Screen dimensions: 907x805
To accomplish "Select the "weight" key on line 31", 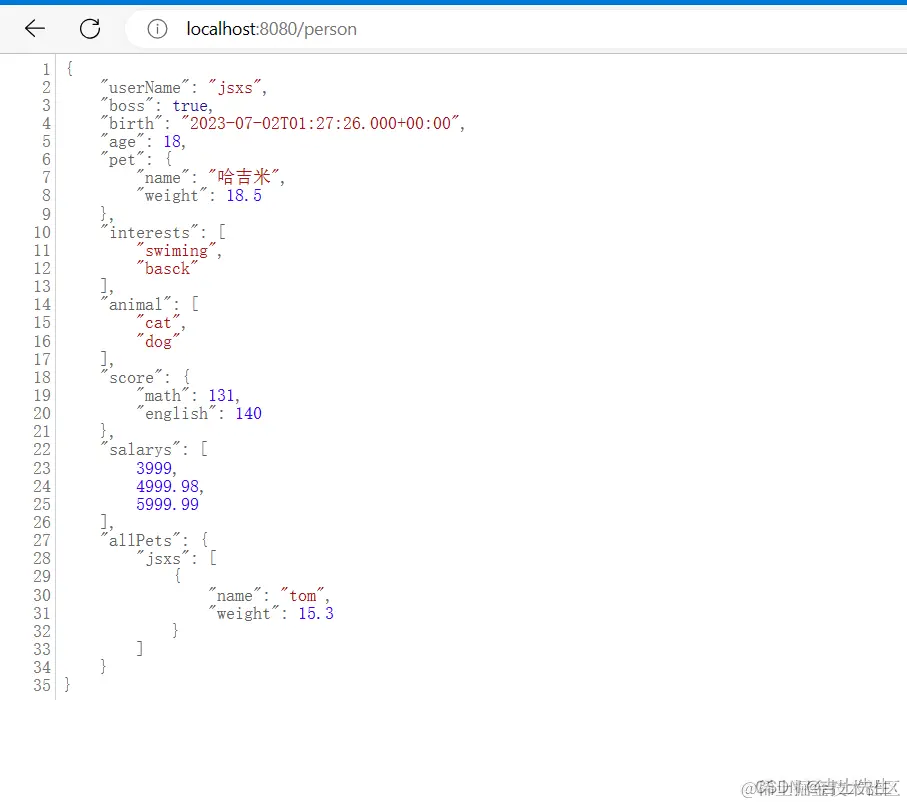I will pyautogui.click(x=244, y=614).
